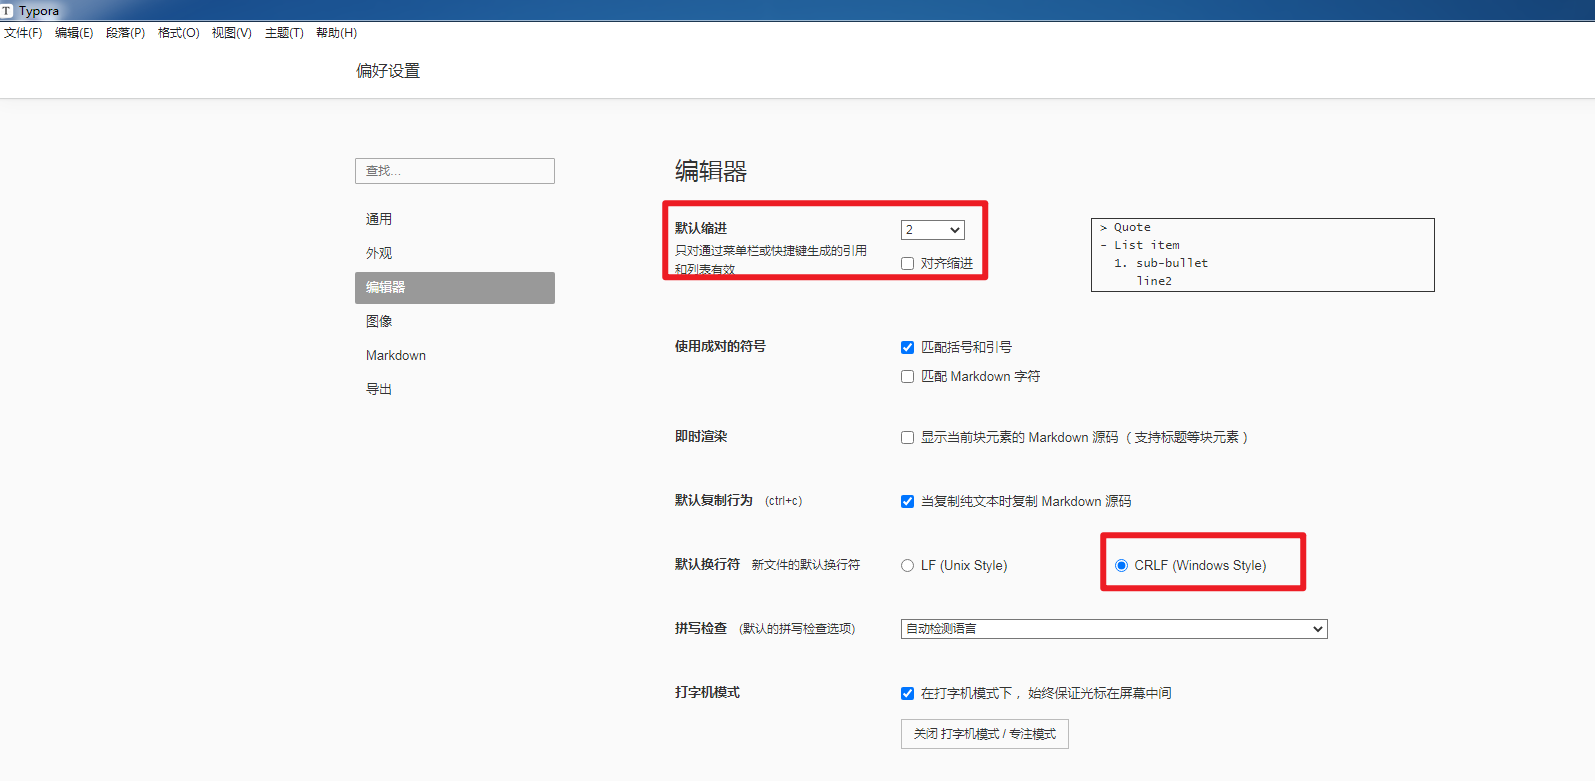
Task: Select CRLF (Windows Style) radio button
Action: coord(1121,566)
